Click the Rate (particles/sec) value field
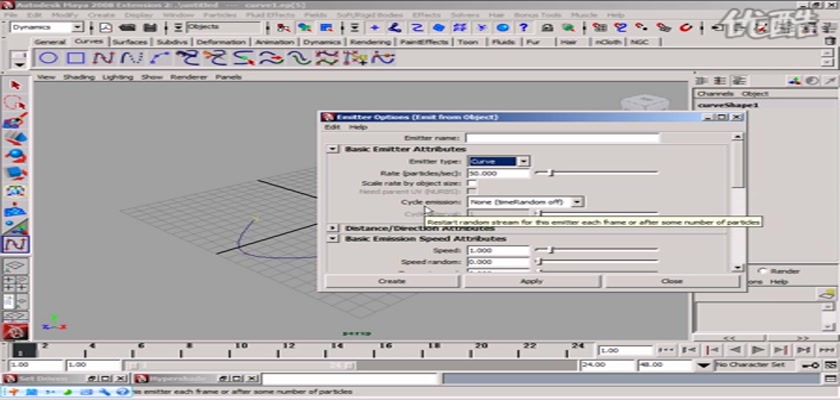The width and height of the screenshot is (840, 400). 498,173
